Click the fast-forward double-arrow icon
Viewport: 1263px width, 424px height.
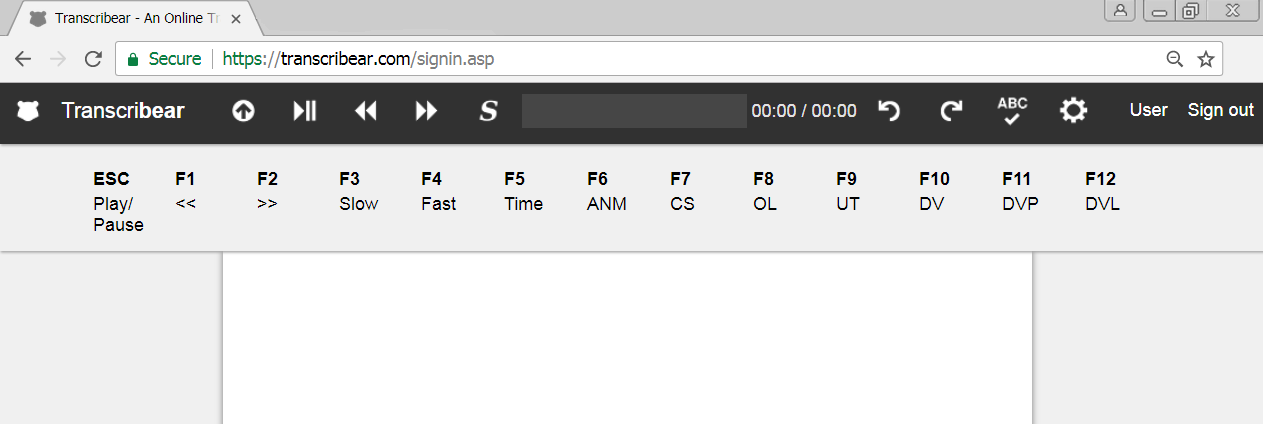pos(427,111)
